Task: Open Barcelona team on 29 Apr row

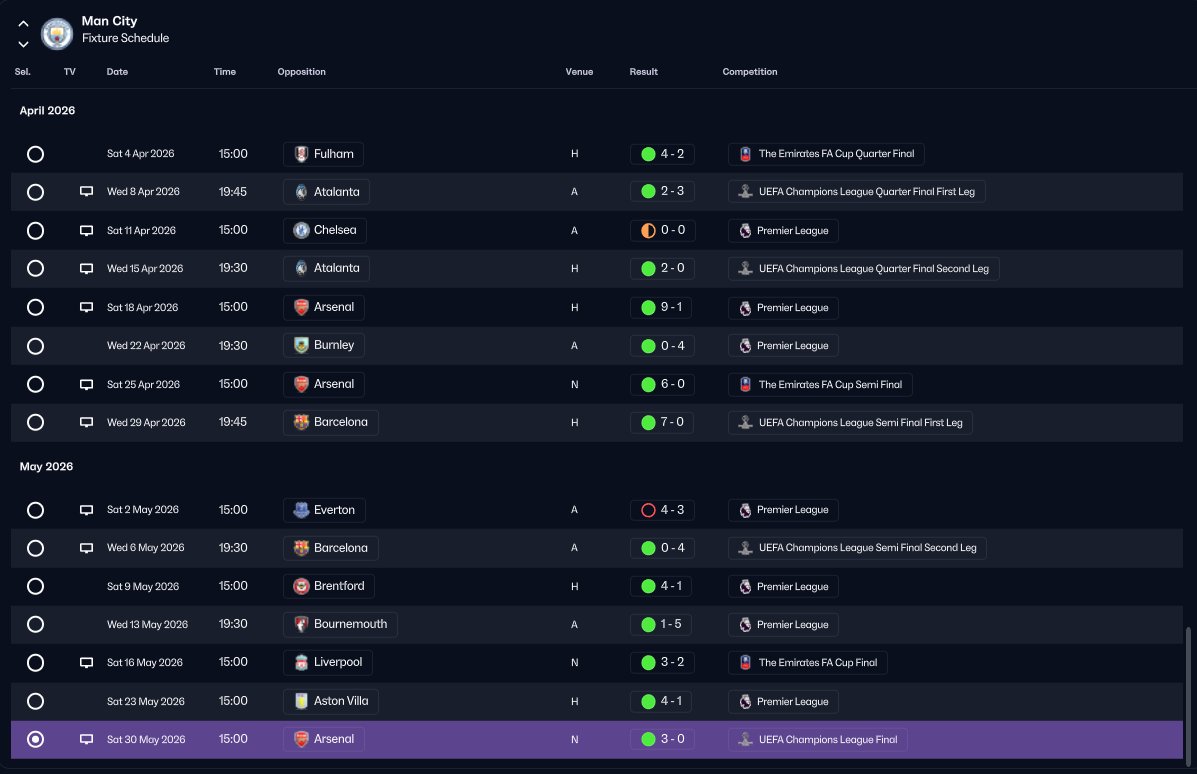Action: [331, 422]
